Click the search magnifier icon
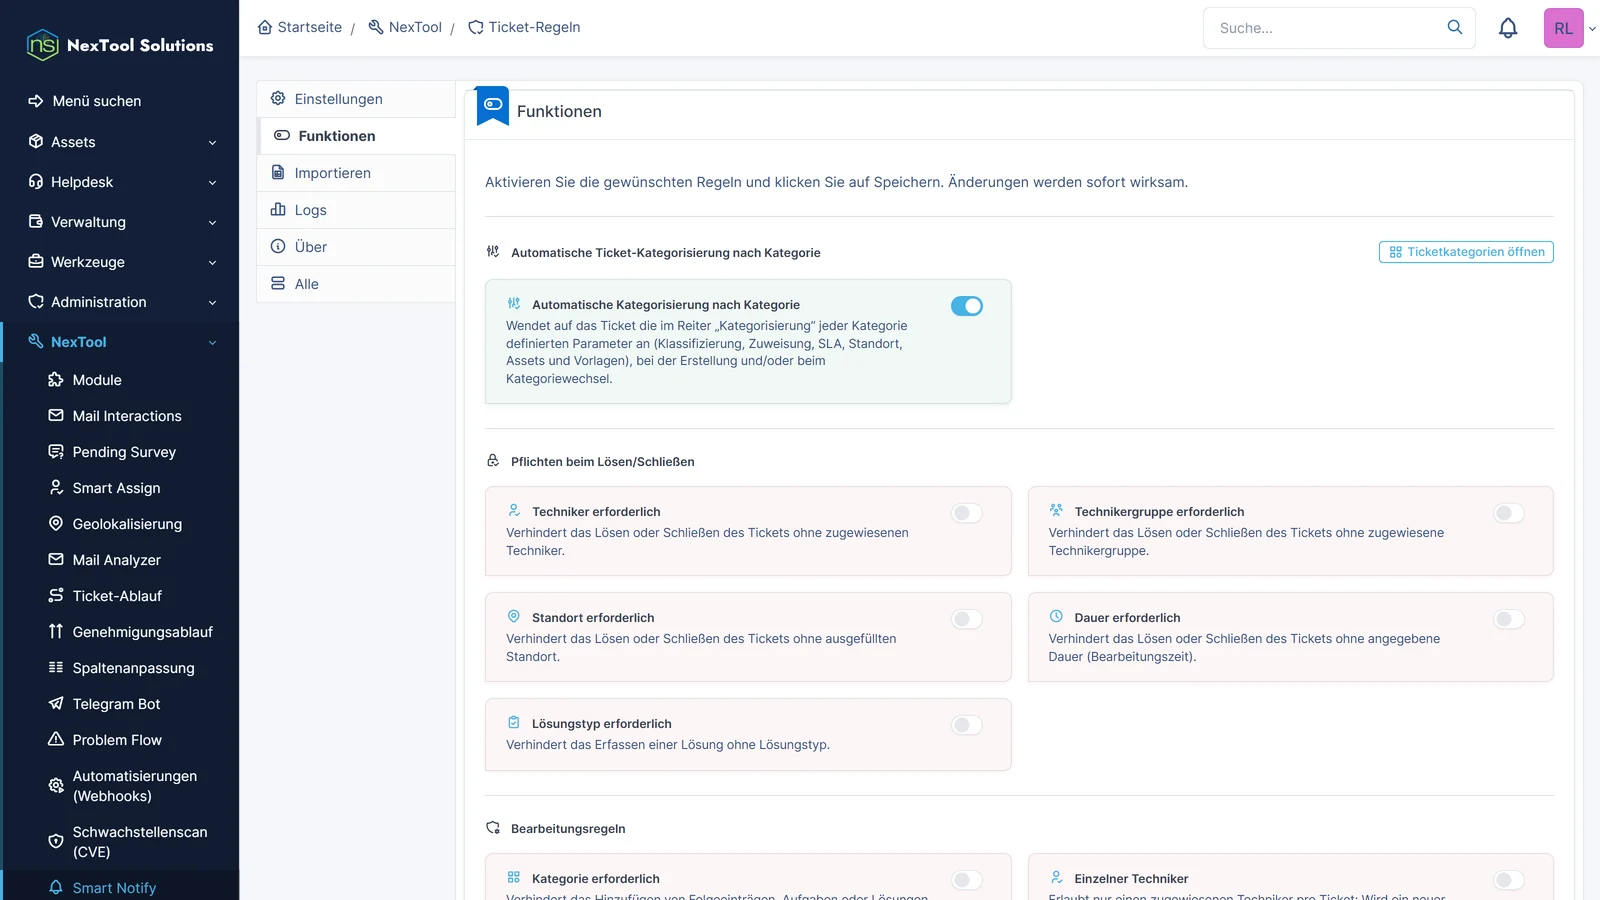This screenshot has width=1600, height=900. point(1455,27)
